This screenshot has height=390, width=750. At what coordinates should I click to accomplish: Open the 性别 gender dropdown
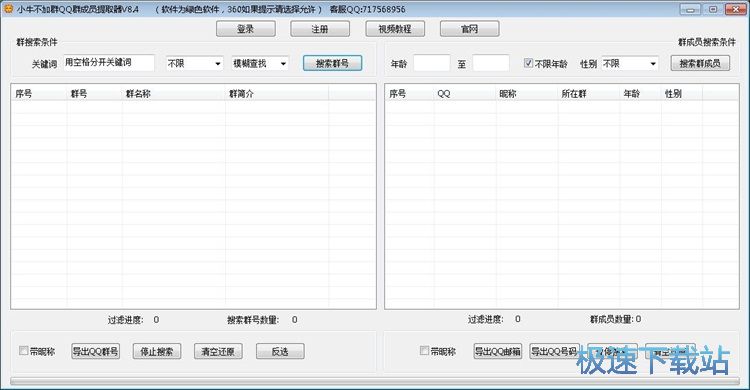point(629,63)
